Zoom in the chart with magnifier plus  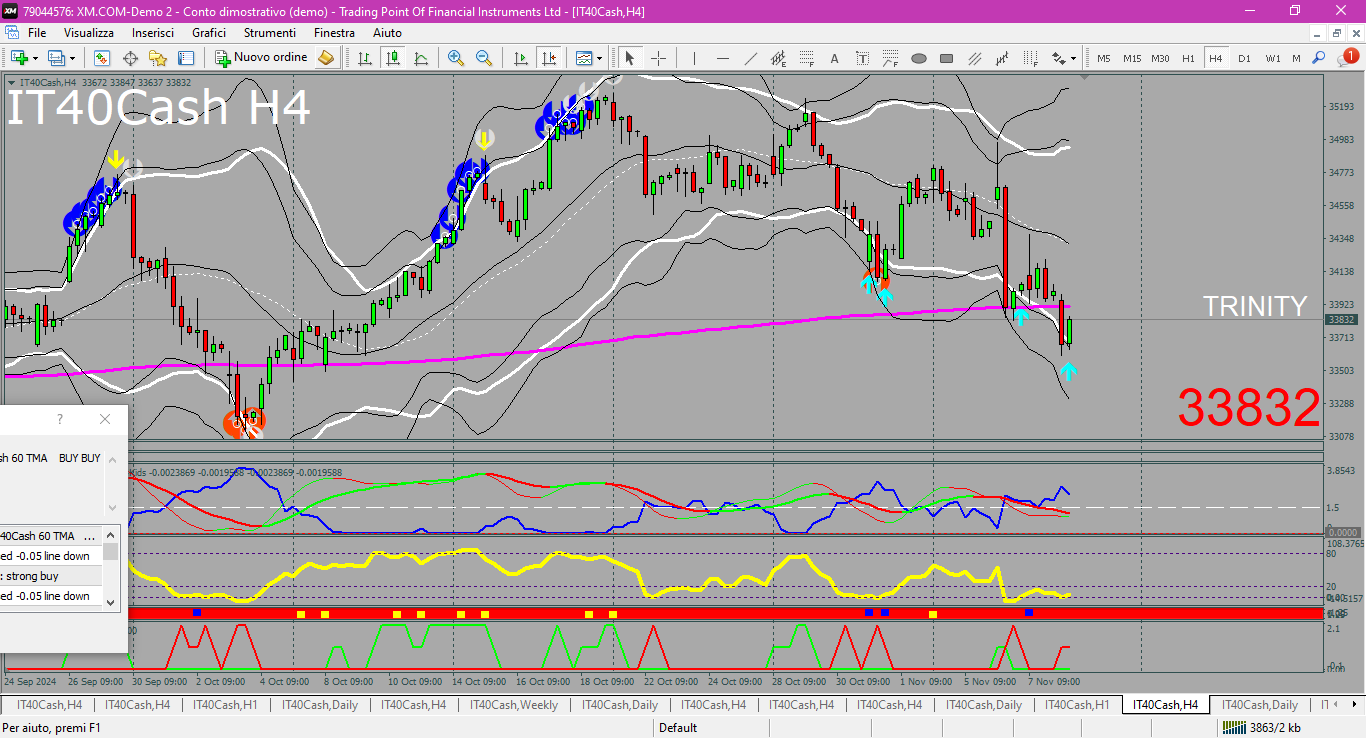pyautogui.click(x=456, y=58)
